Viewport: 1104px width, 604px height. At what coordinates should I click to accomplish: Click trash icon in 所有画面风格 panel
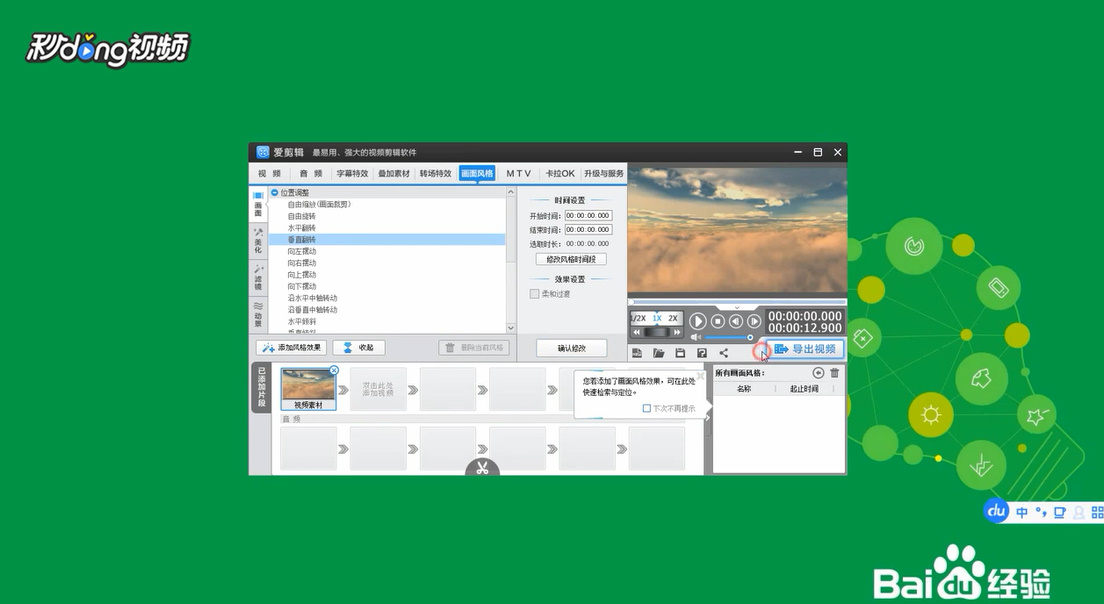point(834,372)
